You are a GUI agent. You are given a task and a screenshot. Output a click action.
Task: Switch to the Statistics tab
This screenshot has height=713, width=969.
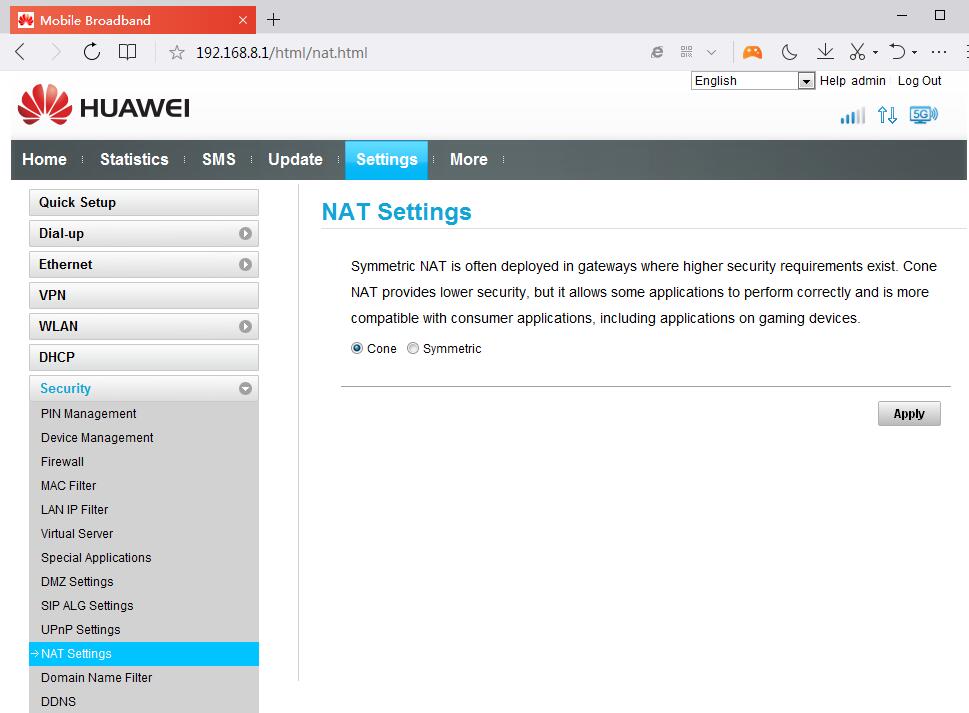pos(134,160)
